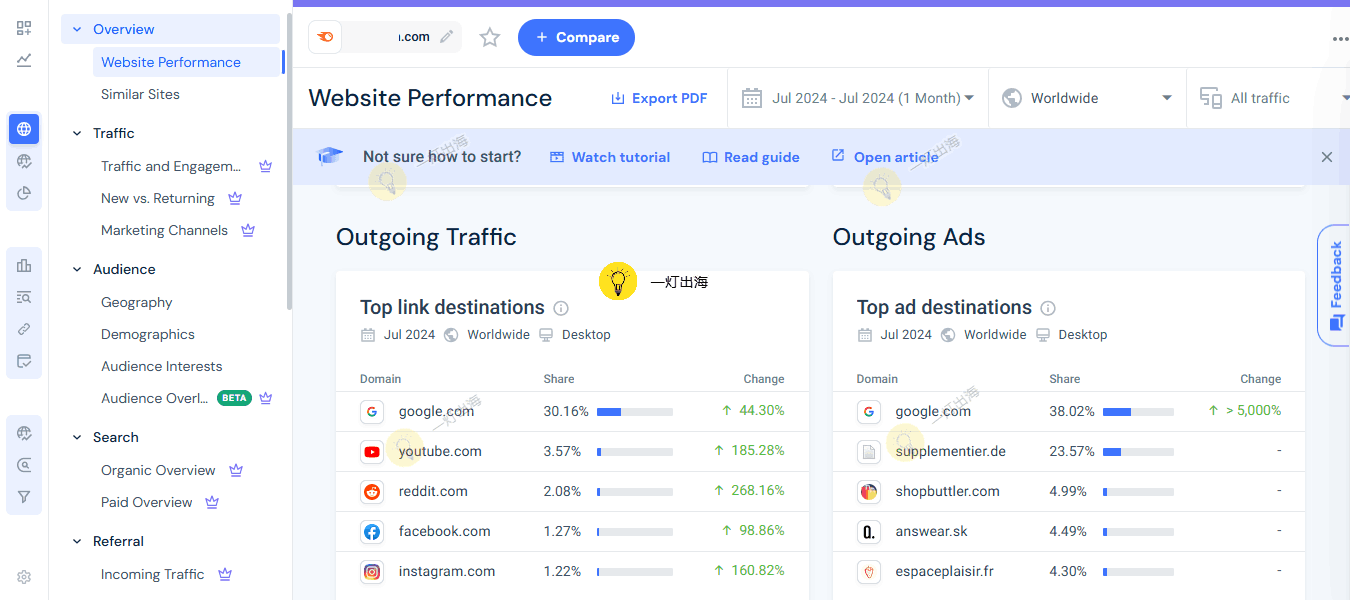The width and height of the screenshot is (1350, 600).
Task: Select the funnel filter icon in left sidebar
Action: pyautogui.click(x=24, y=497)
